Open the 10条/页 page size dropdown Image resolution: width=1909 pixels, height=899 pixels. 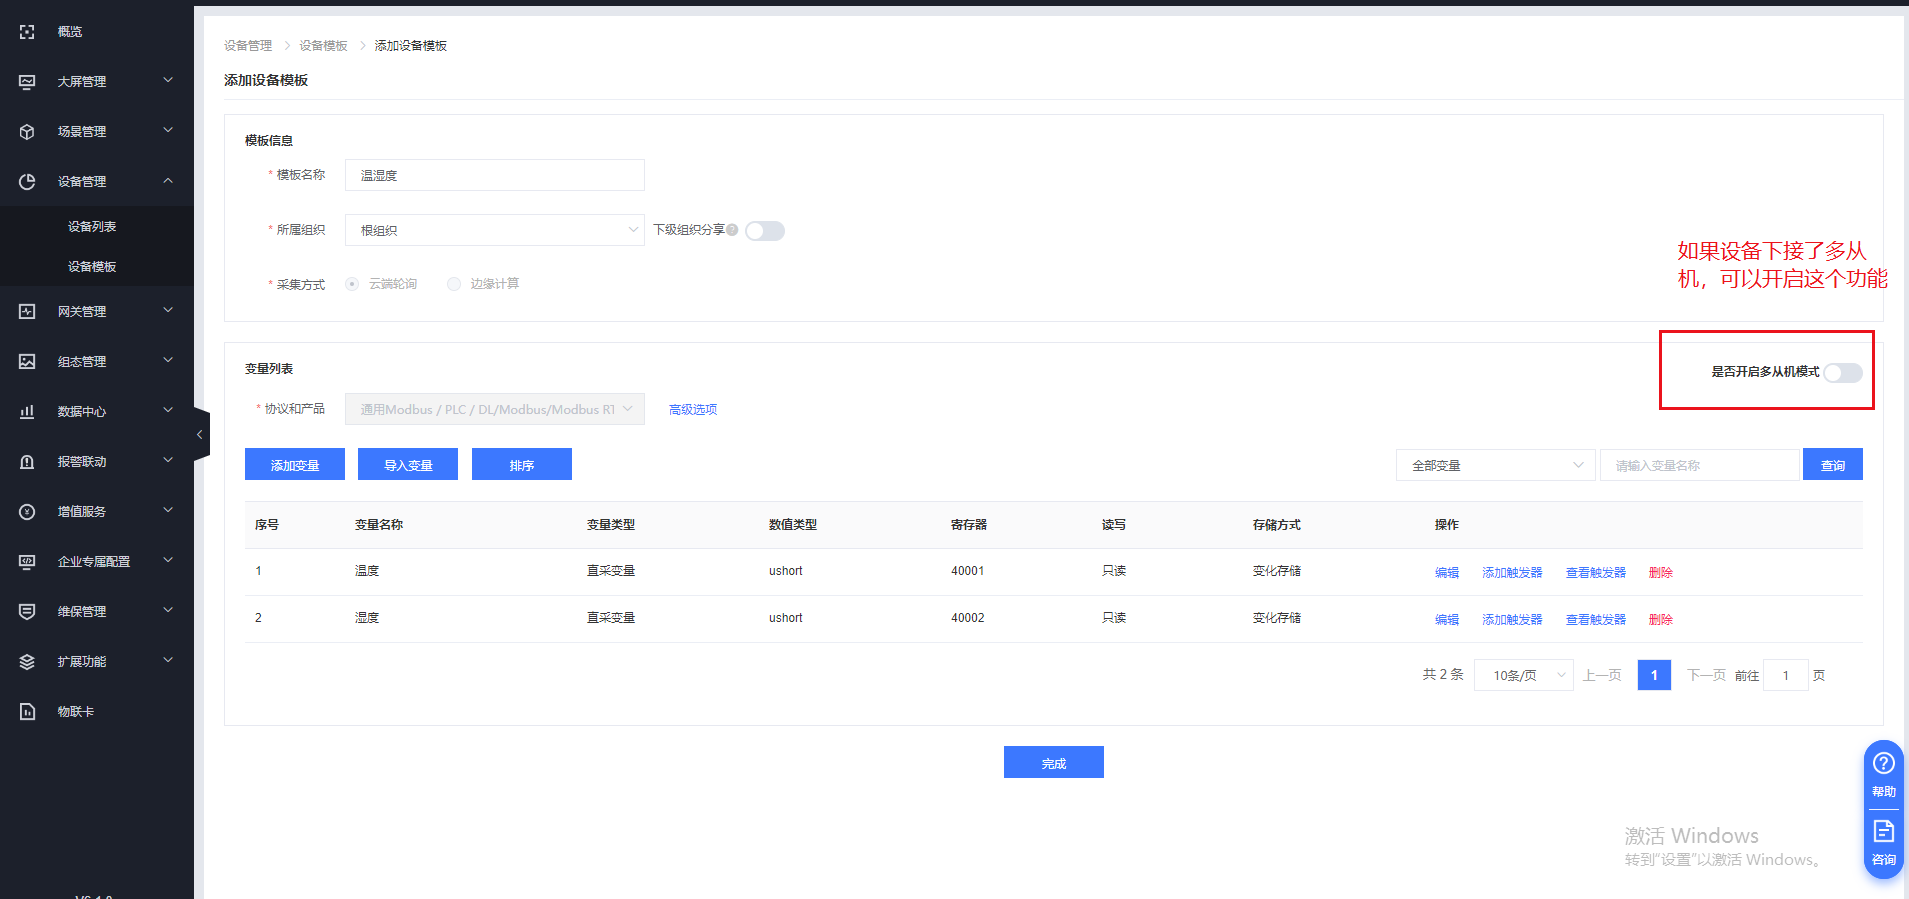click(1523, 676)
